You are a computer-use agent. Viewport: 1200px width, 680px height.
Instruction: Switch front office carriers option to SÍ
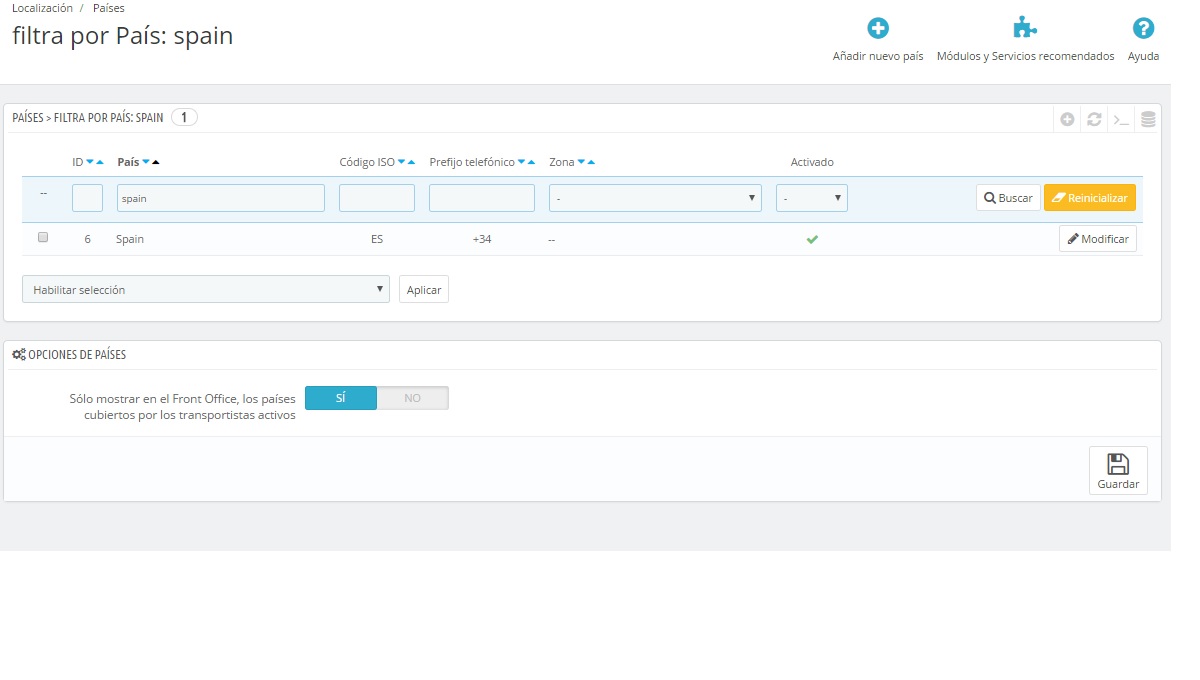[341, 398]
